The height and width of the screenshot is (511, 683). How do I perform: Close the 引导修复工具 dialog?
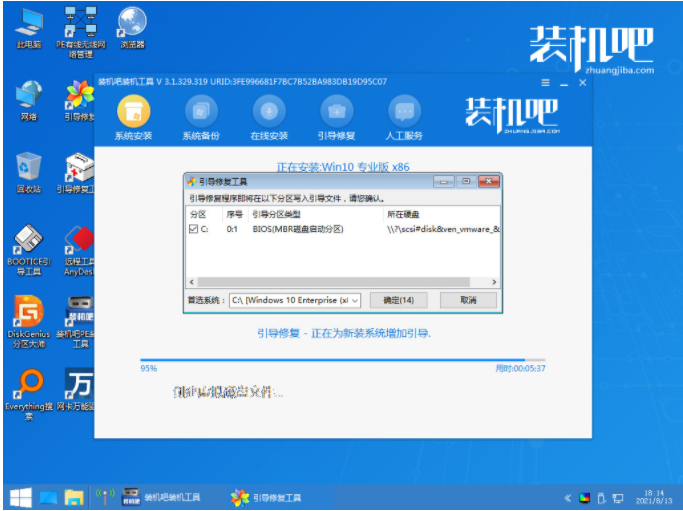click(488, 182)
